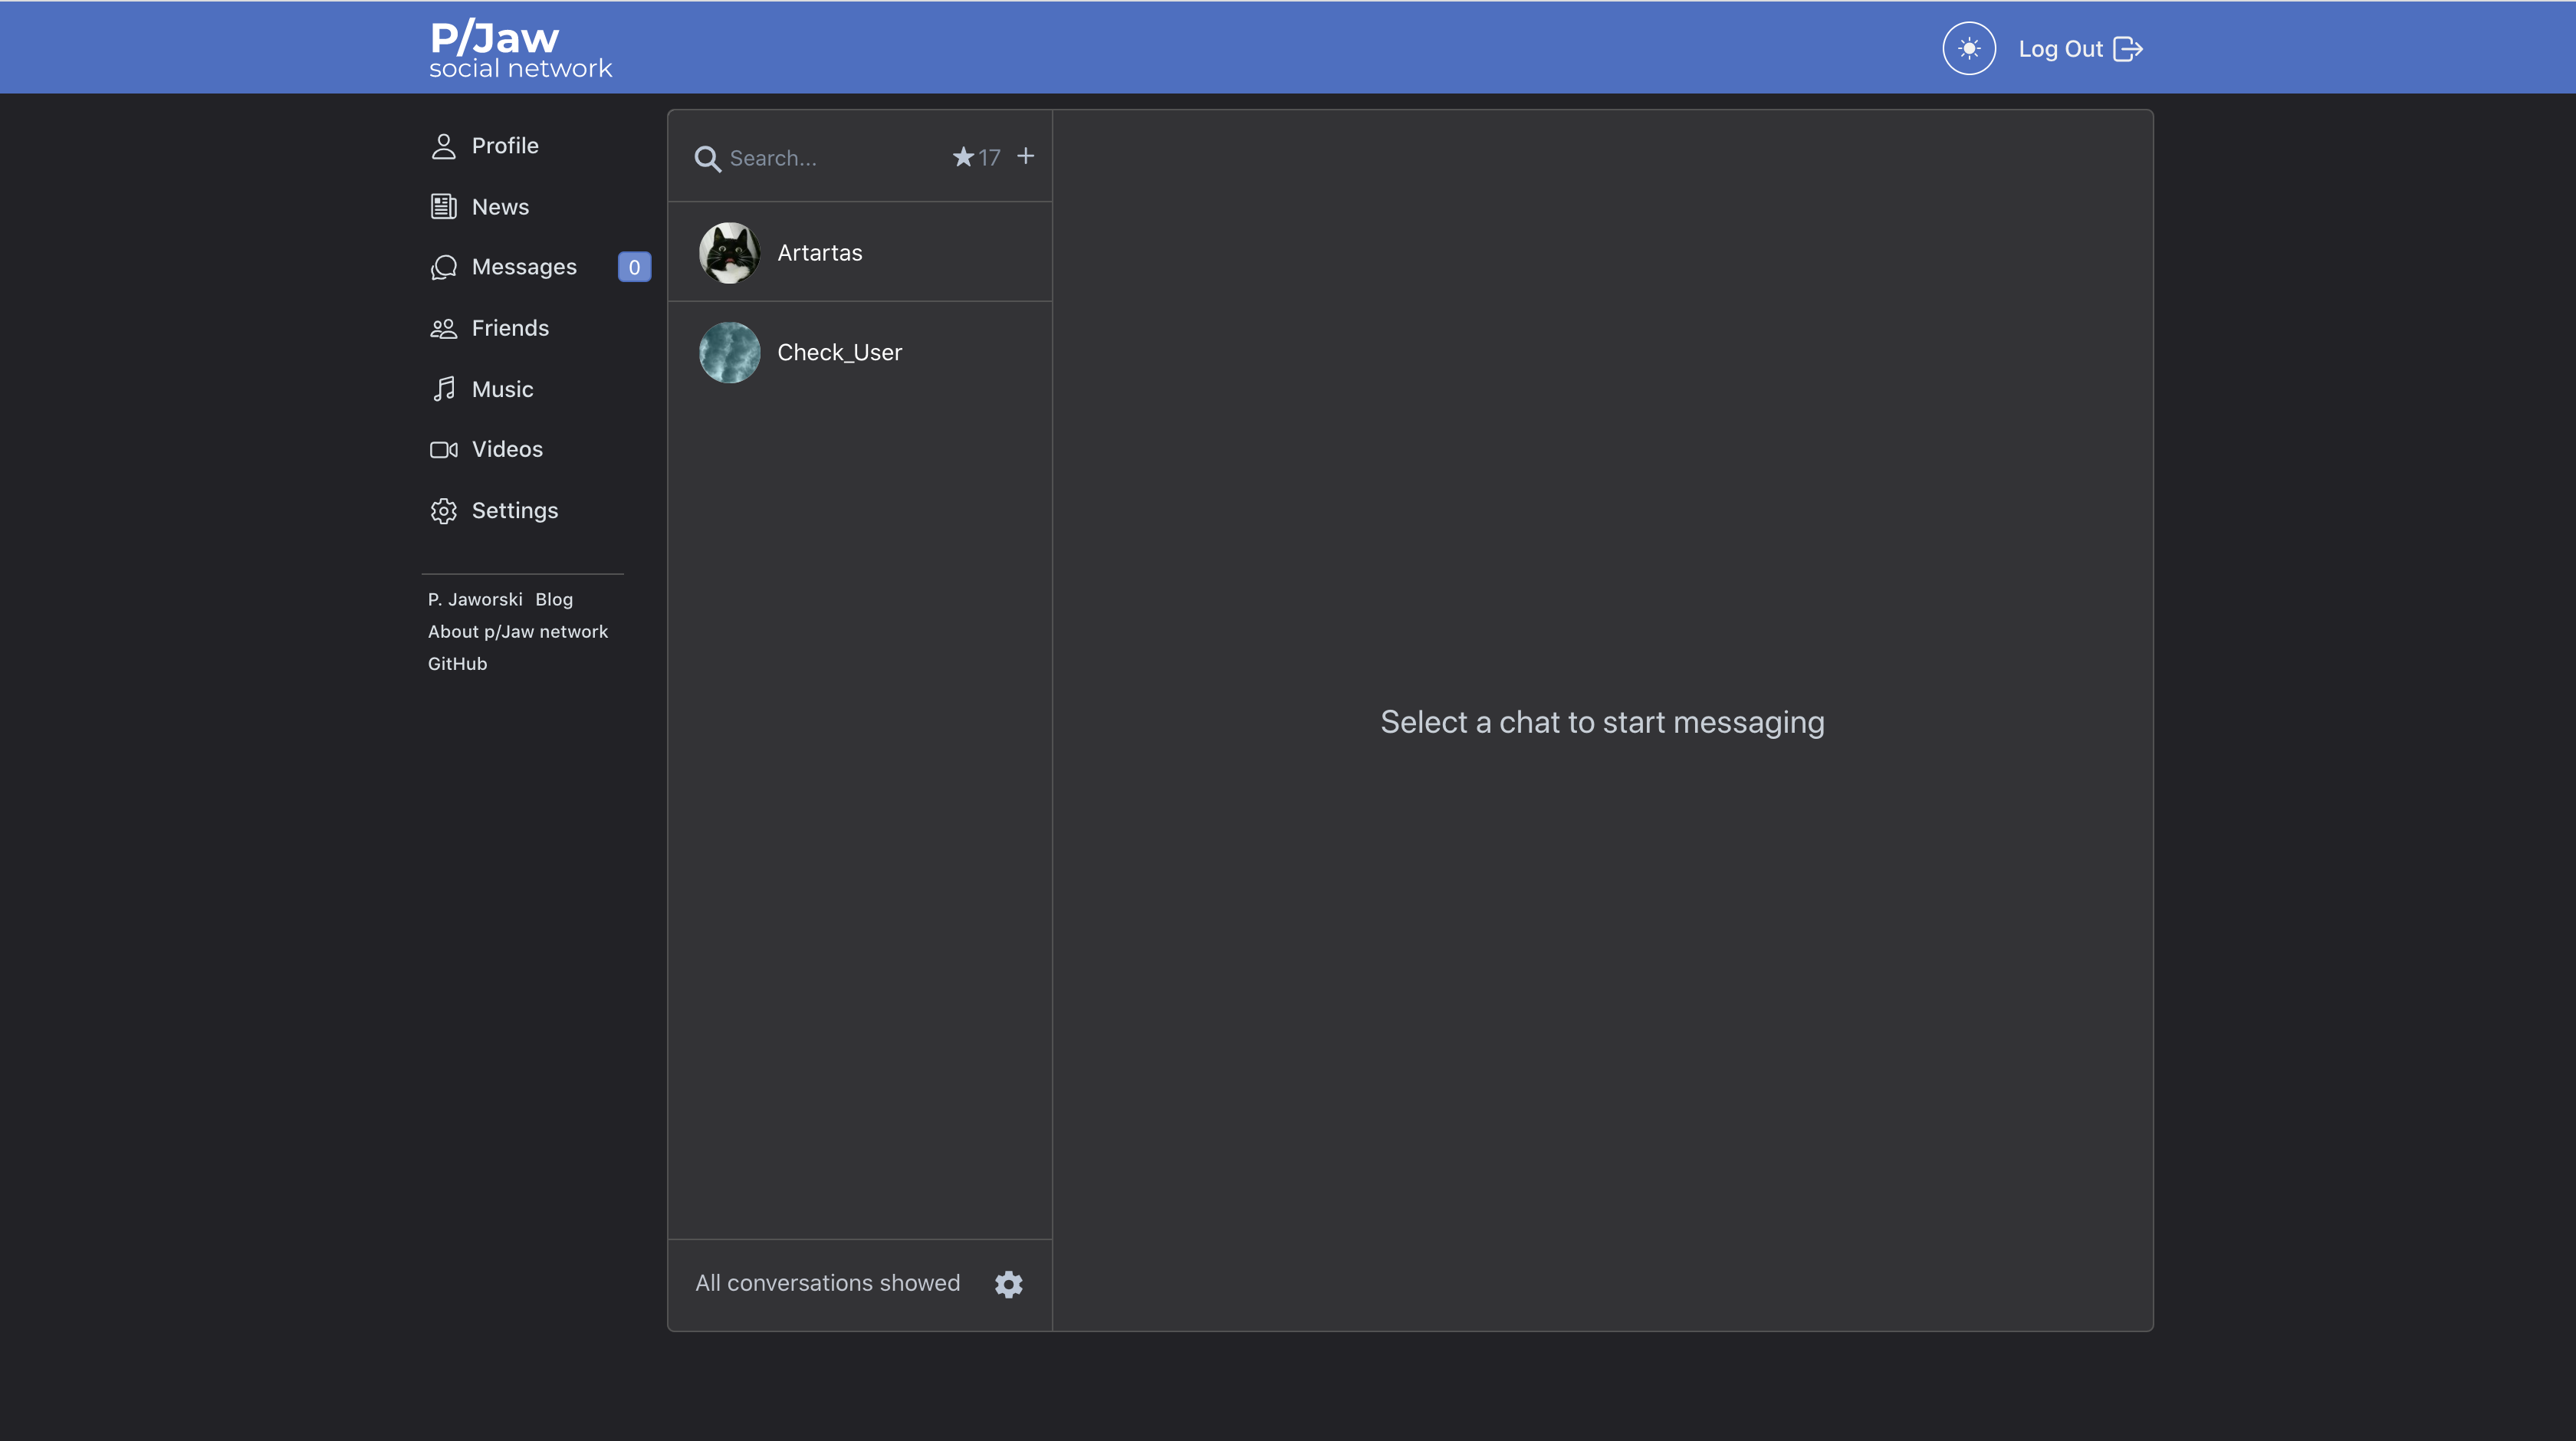This screenshot has width=2576, height=1441.
Task: Open Music section
Action: click(482, 389)
